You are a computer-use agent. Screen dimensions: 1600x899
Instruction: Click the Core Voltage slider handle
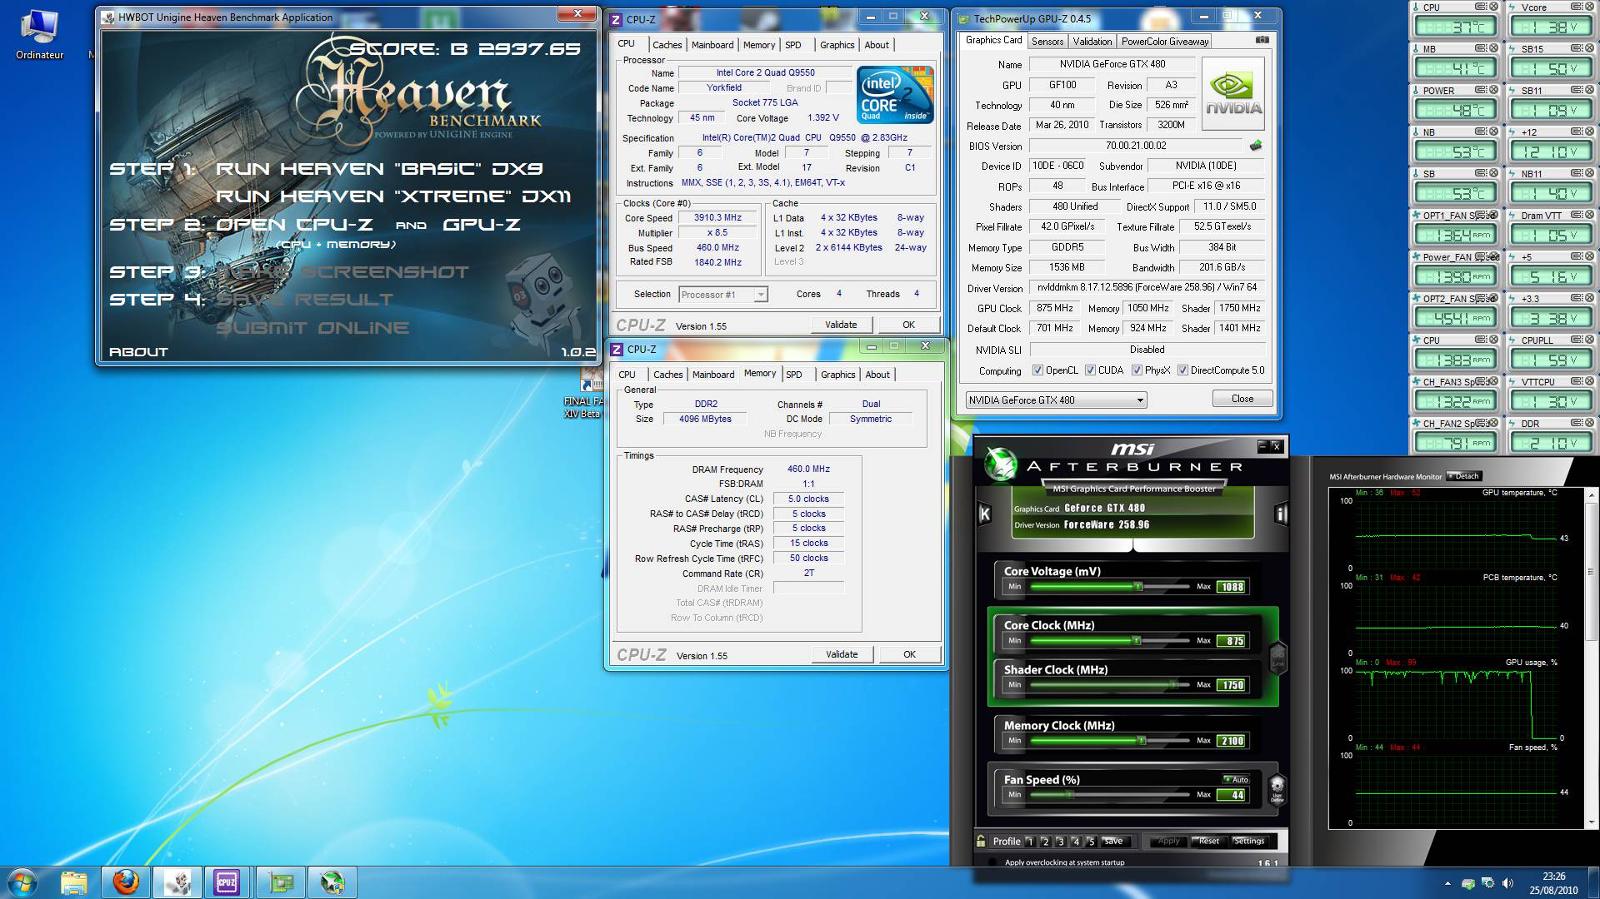(1138, 587)
